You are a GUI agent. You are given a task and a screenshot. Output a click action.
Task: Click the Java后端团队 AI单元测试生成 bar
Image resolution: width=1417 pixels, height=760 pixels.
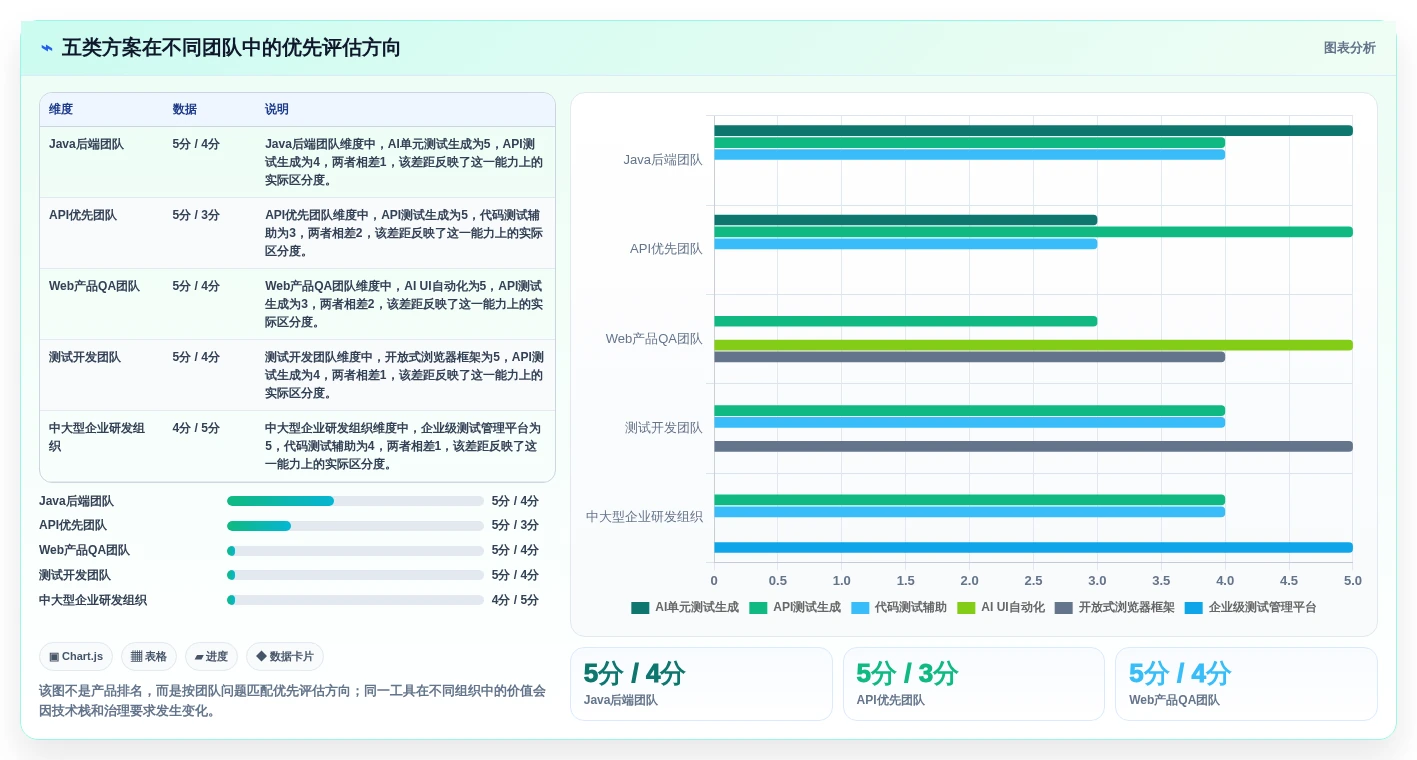[x=1033, y=130]
